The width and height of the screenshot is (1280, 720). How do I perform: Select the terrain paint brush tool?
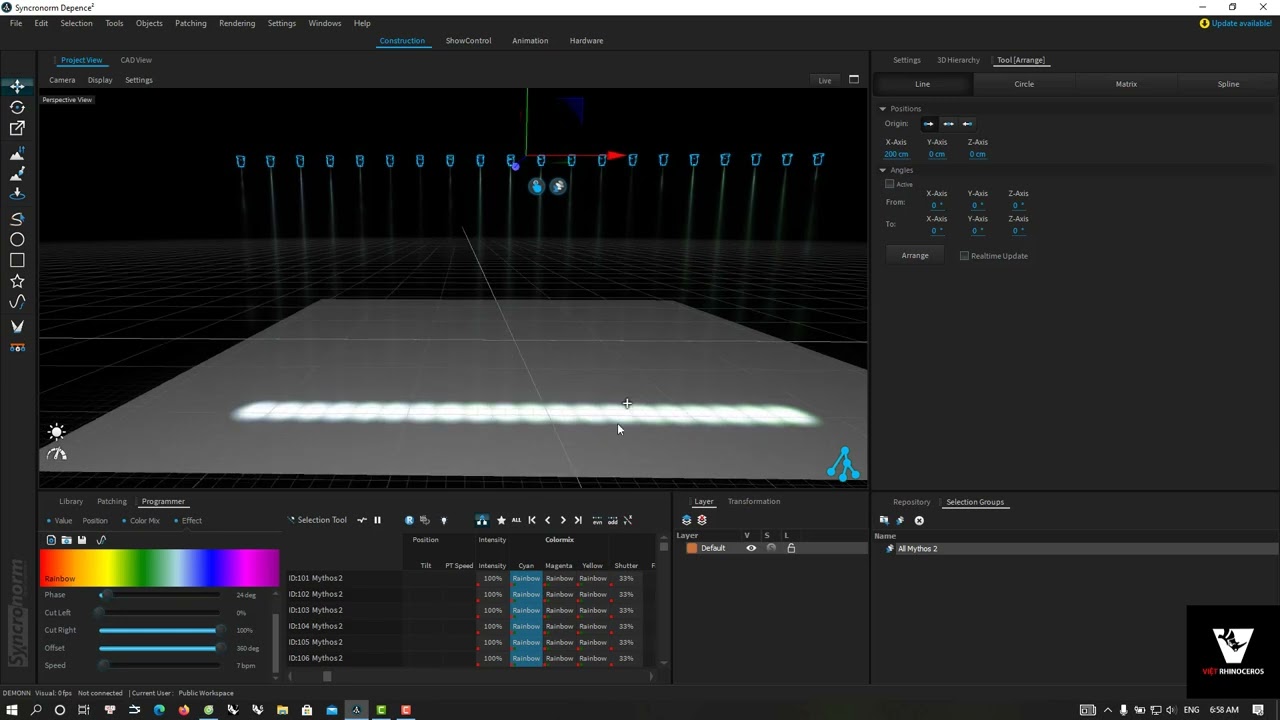coord(17,174)
